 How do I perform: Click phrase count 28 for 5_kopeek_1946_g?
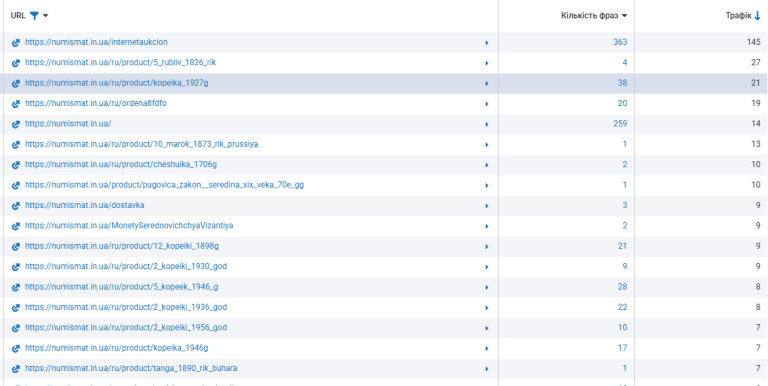[623, 287]
